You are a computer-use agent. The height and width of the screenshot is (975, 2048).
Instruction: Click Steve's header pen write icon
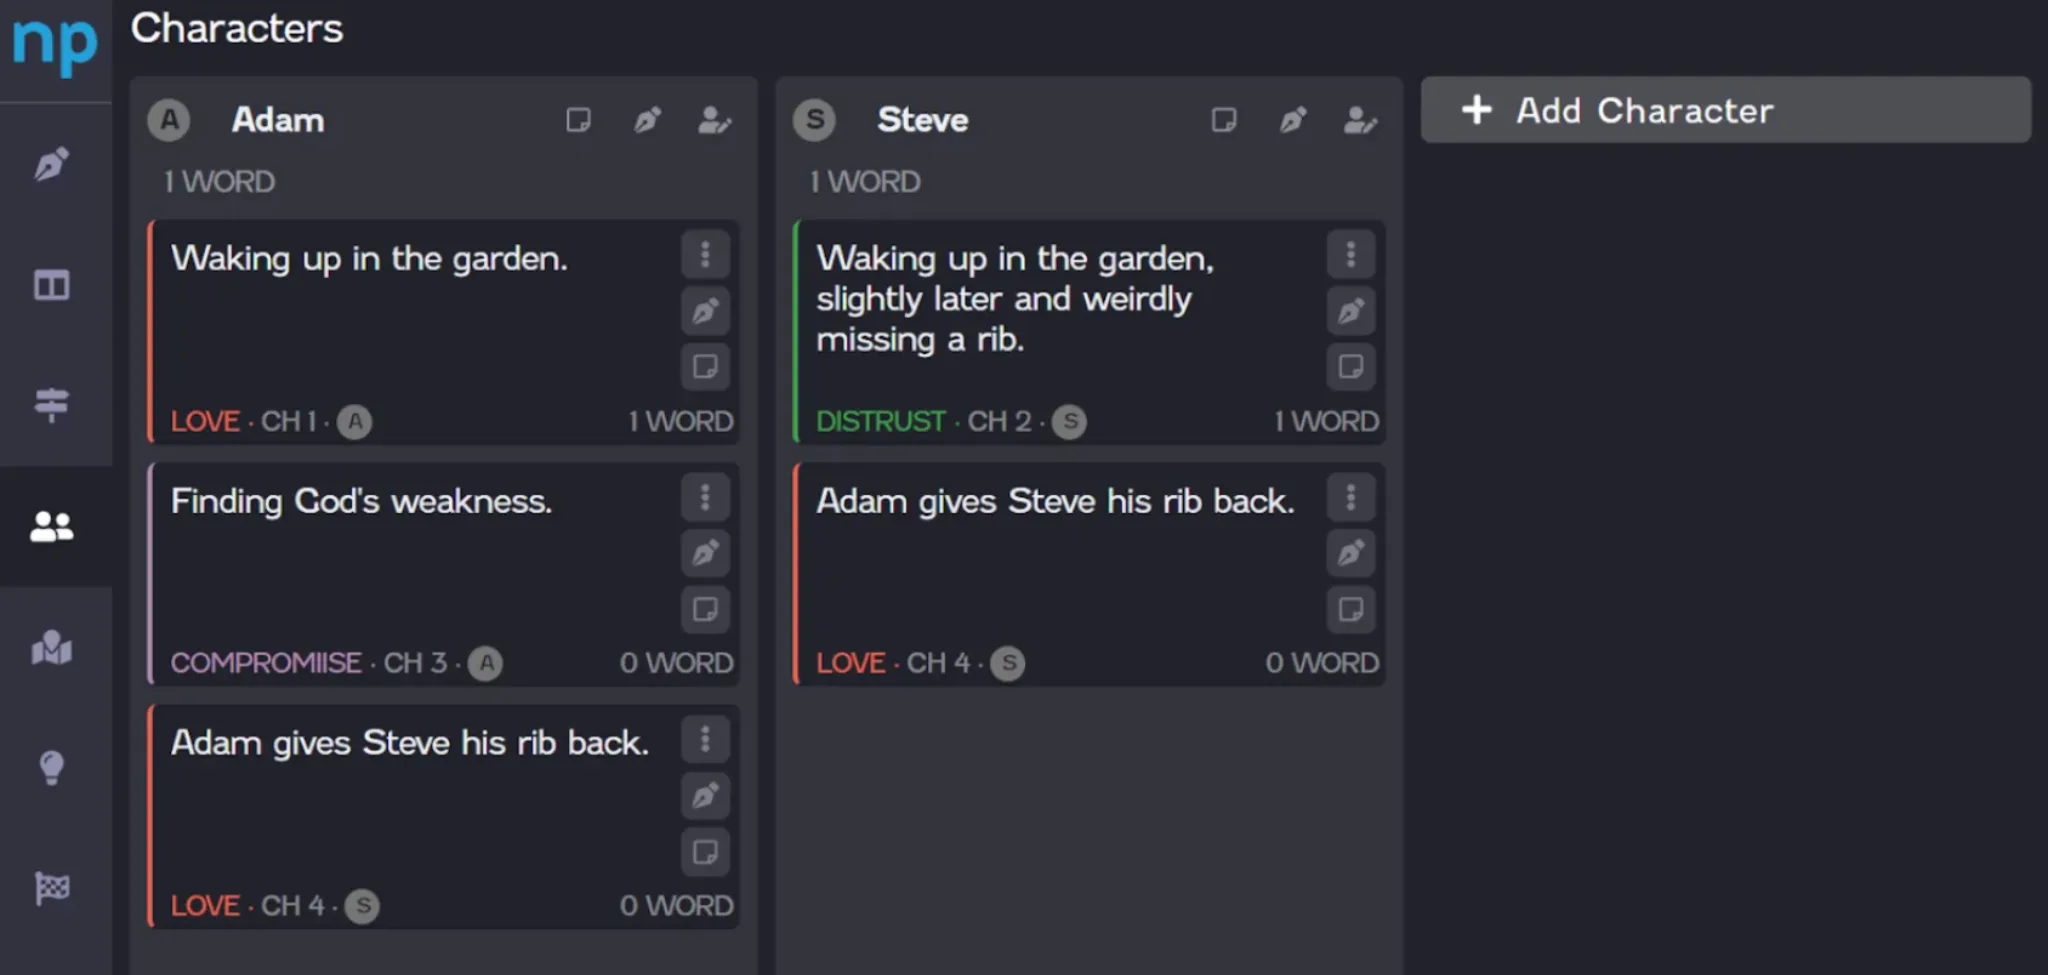click(x=1293, y=120)
